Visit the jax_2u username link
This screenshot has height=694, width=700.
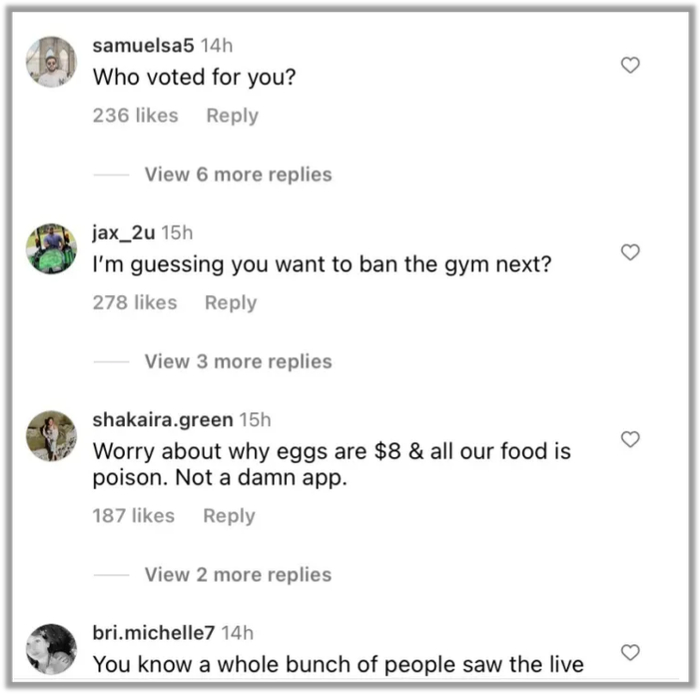(x=124, y=232)
